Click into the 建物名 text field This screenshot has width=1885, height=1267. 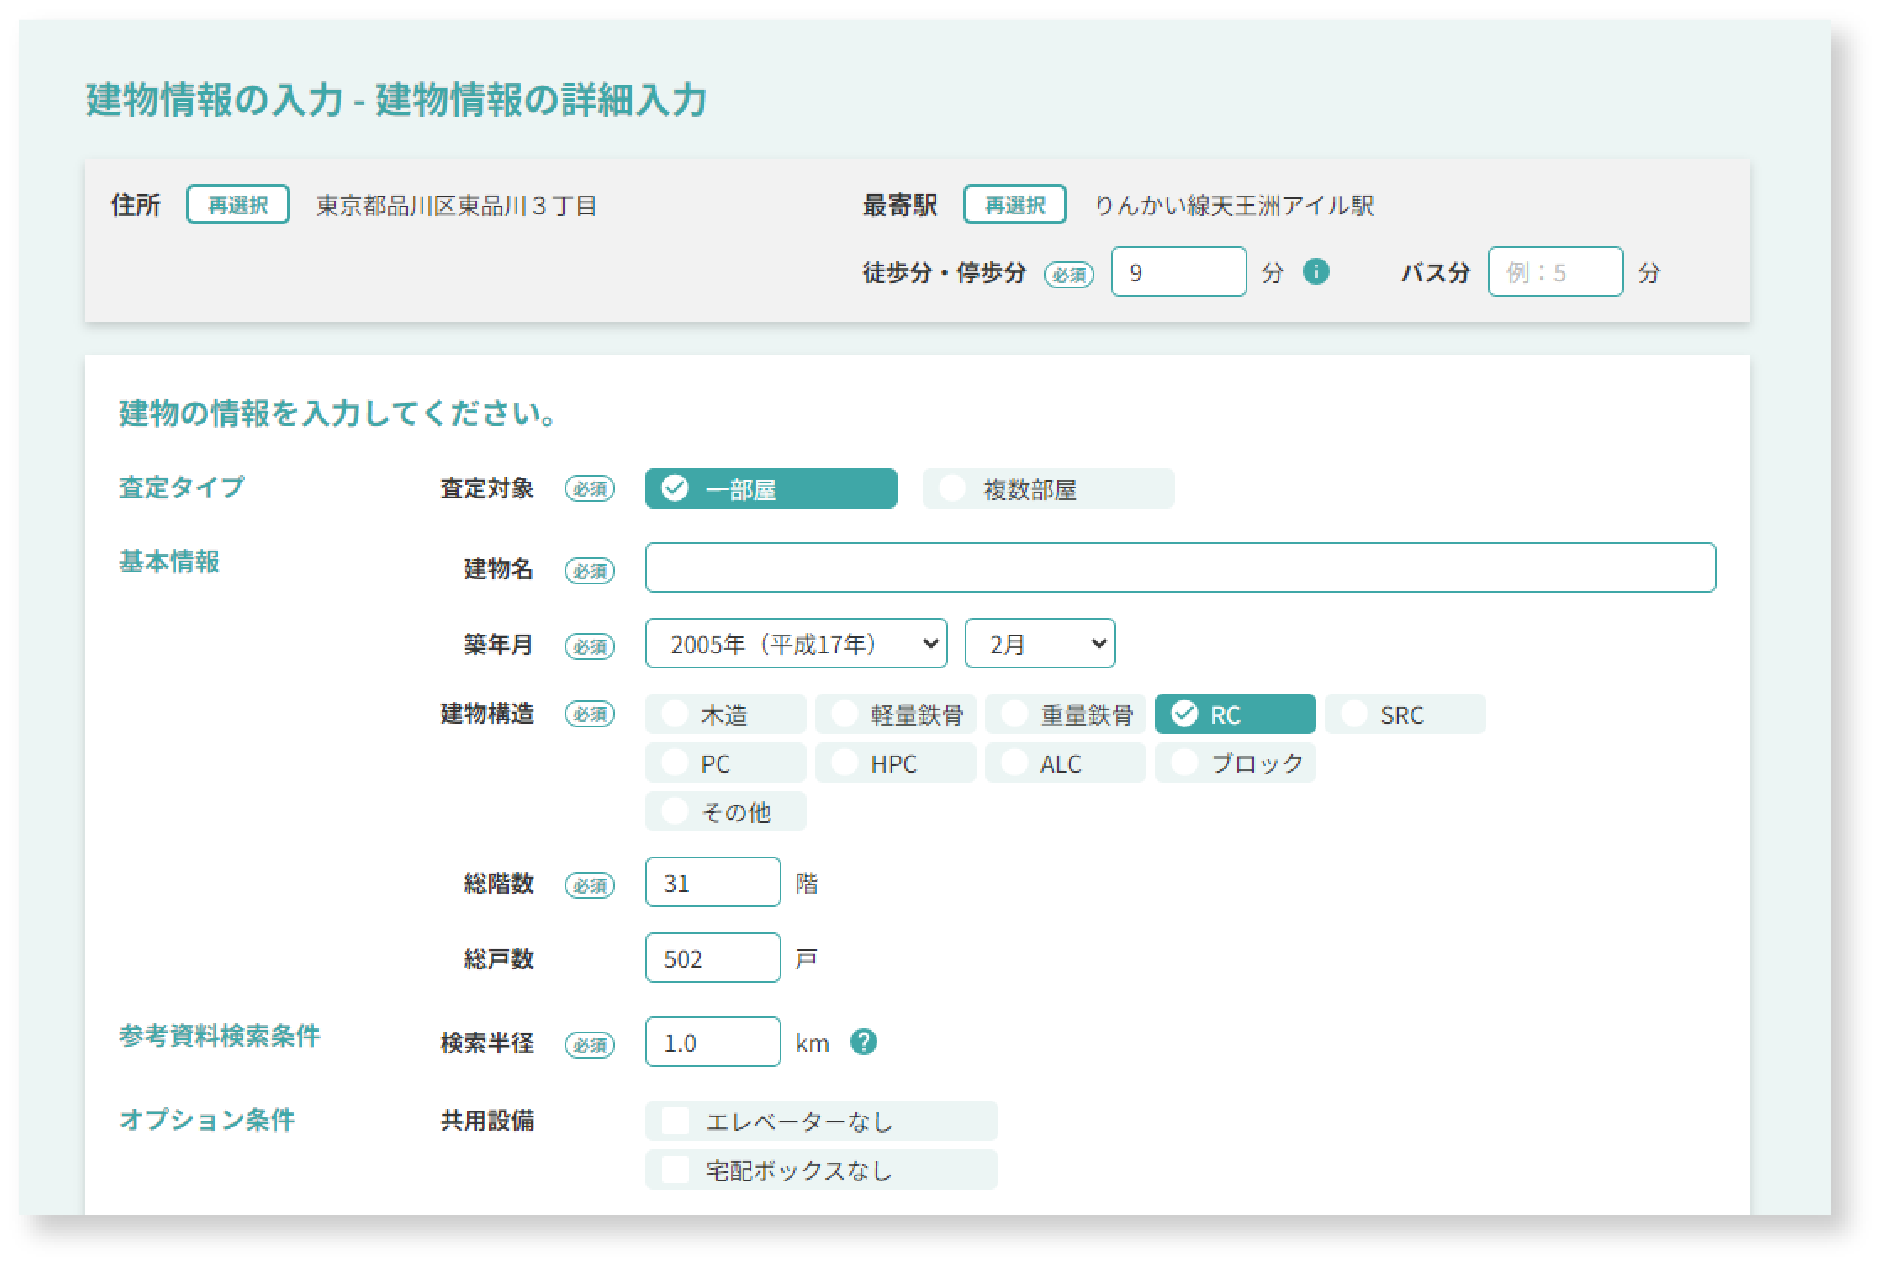tap(1181, 568)
